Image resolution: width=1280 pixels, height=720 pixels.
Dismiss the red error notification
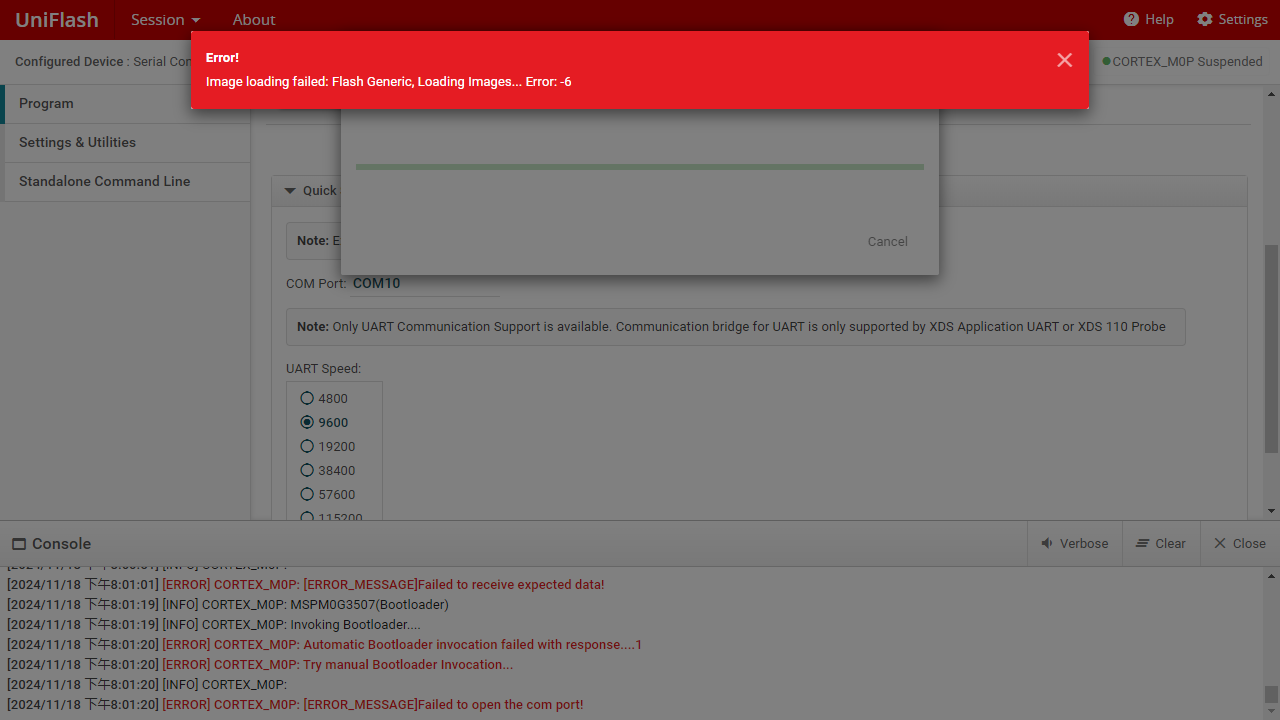click(x=1064, y=60)
